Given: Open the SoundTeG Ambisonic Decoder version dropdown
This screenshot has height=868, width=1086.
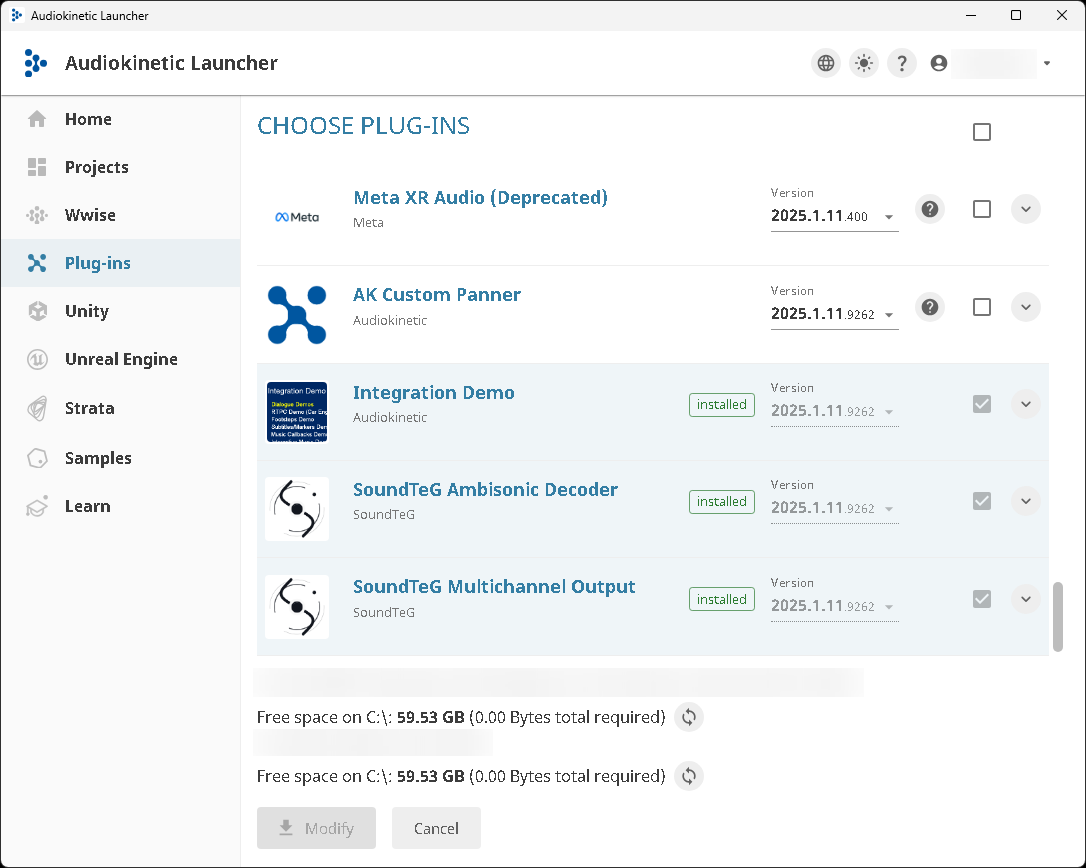Looking at the screenshot, I should (x=834, y=508).
